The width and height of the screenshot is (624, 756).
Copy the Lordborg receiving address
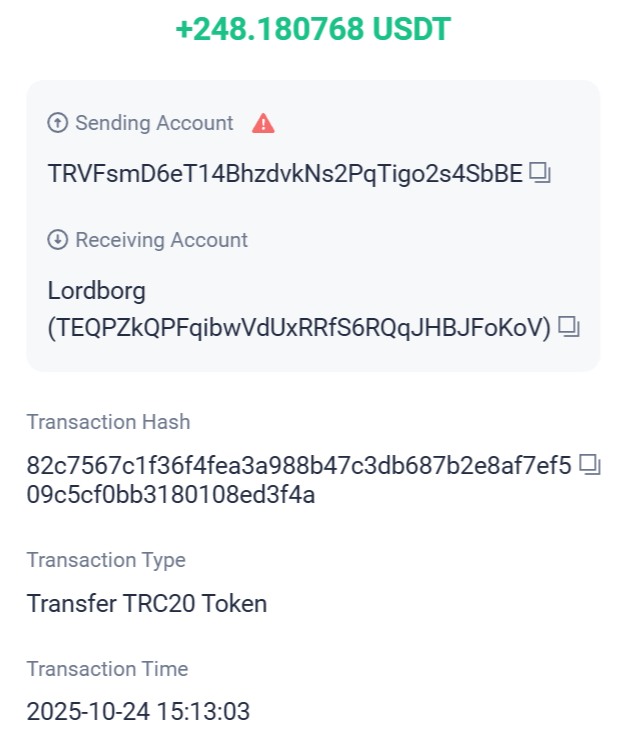[569, 326]
